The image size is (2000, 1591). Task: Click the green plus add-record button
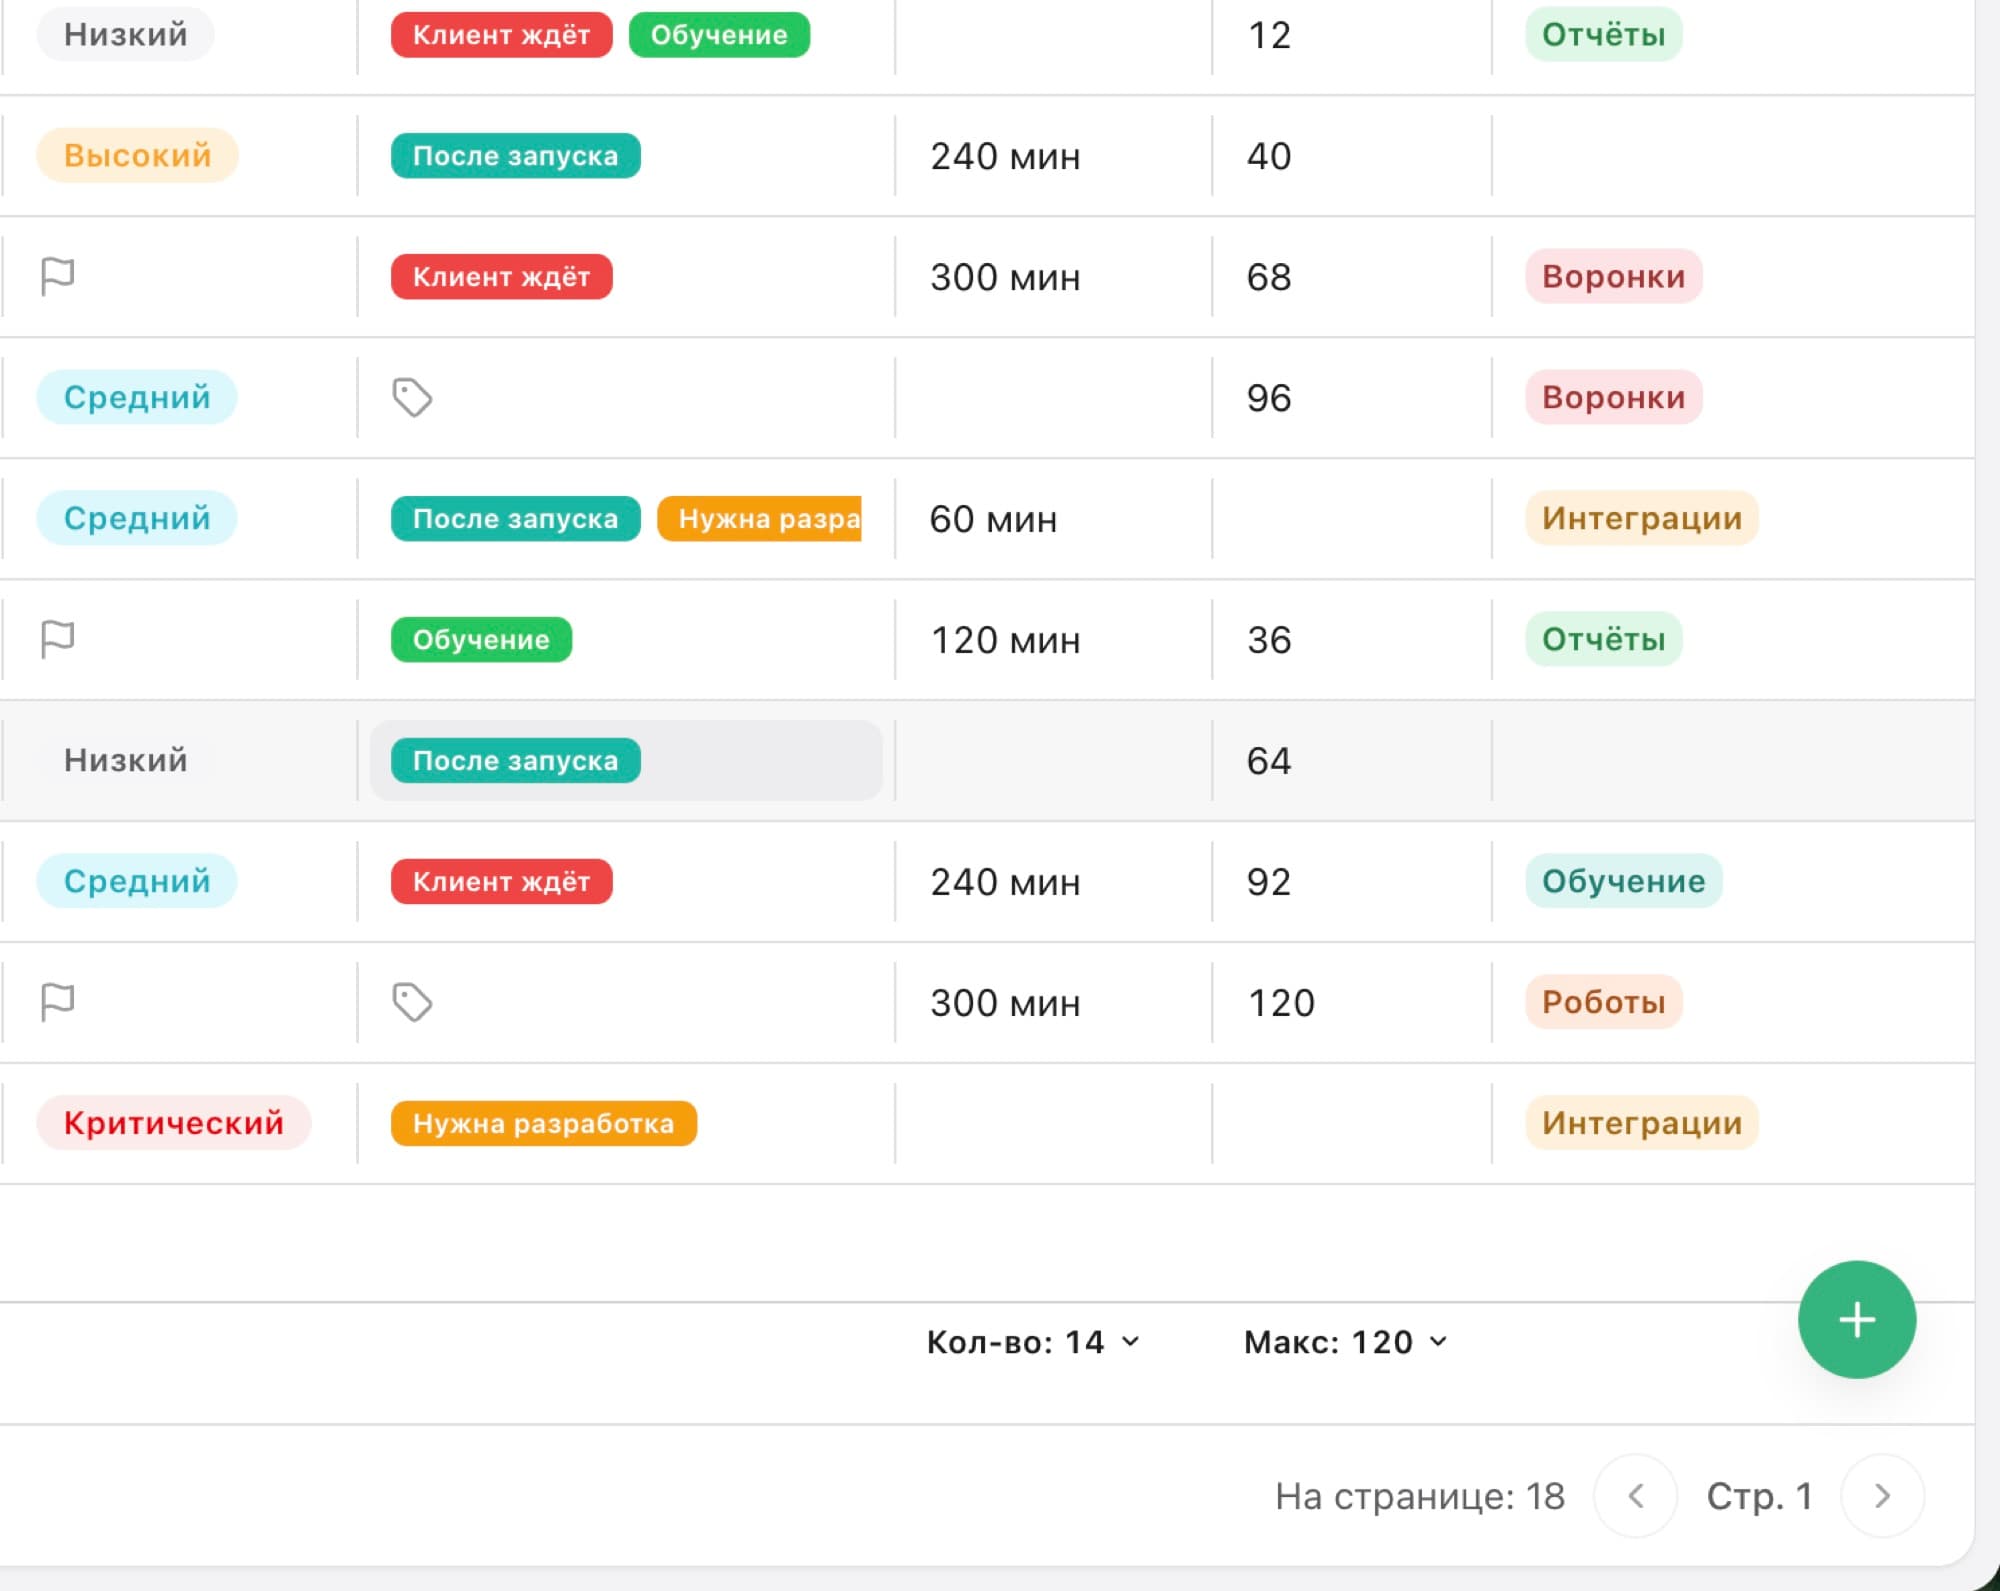[1856, 1319]
